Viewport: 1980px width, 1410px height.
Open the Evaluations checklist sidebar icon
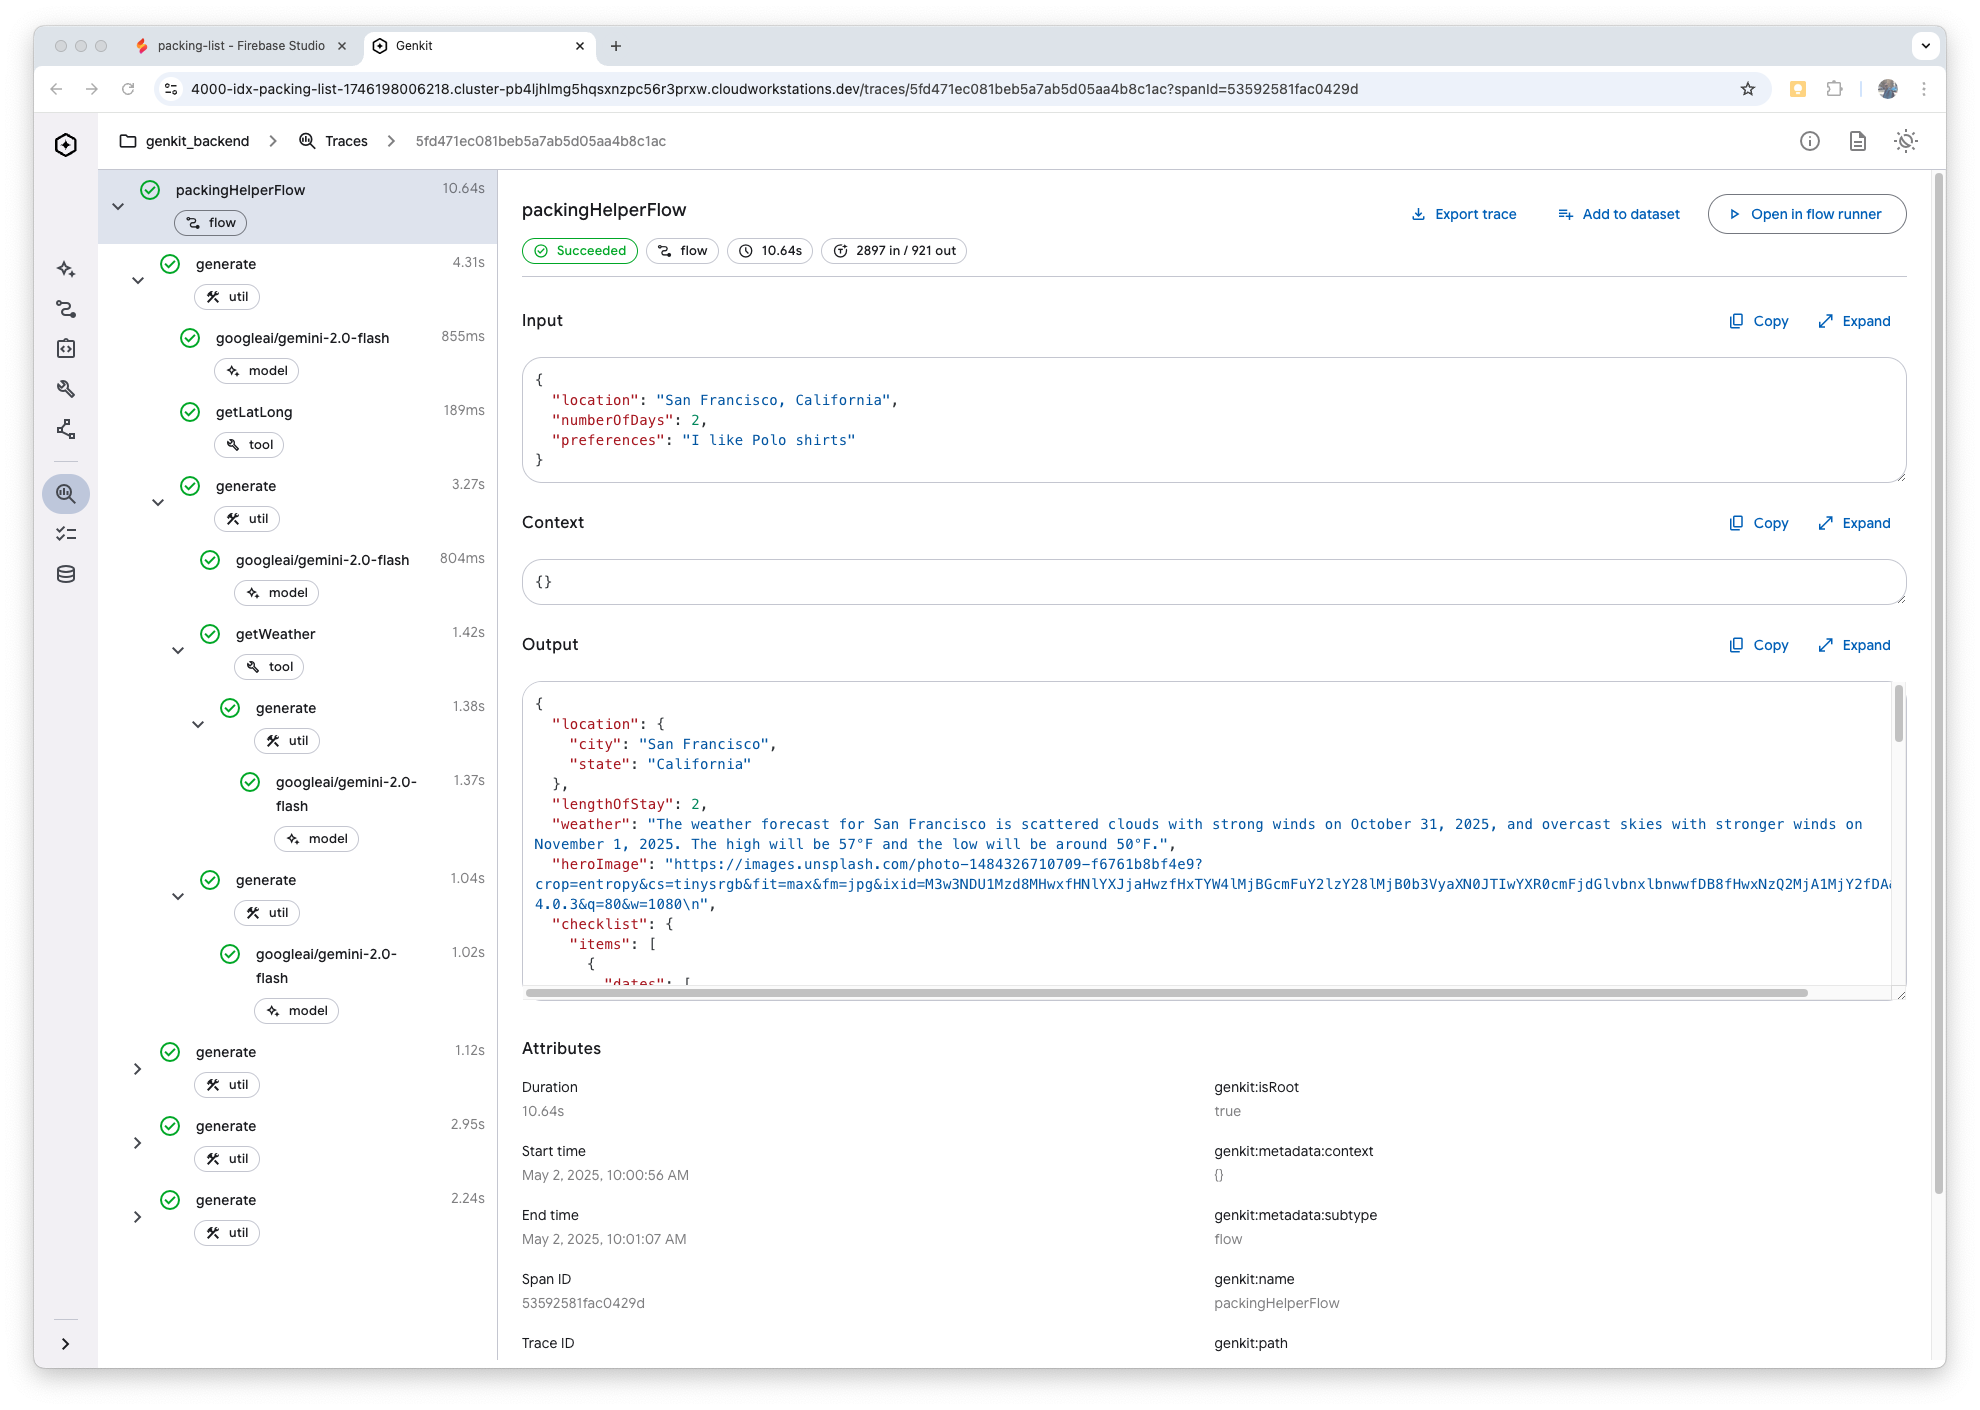pyautogui.click(x=66, y=534)
